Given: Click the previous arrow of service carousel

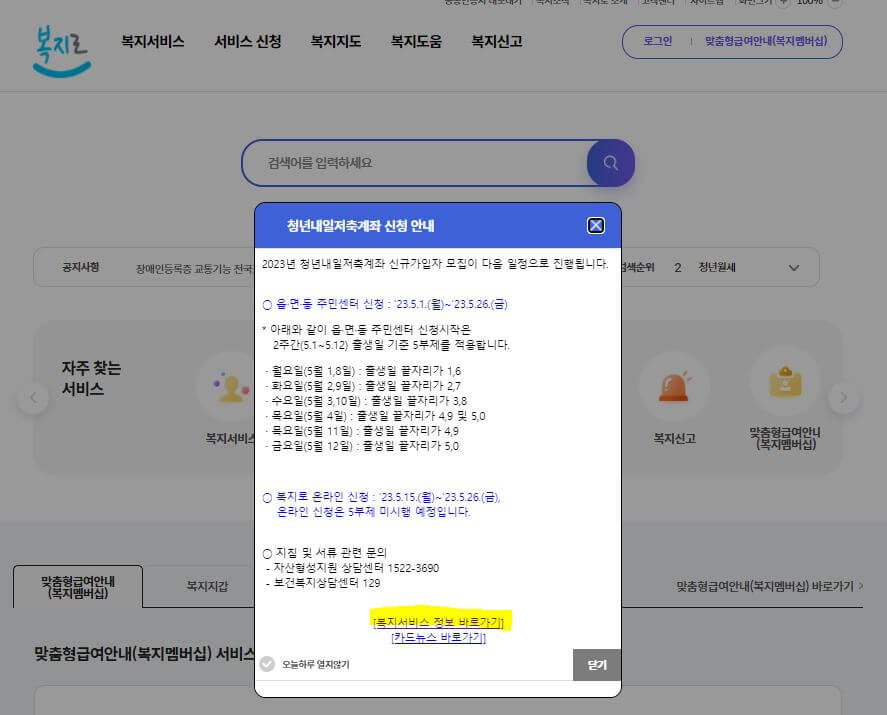Looking at the screenshot, I should 33,398.
